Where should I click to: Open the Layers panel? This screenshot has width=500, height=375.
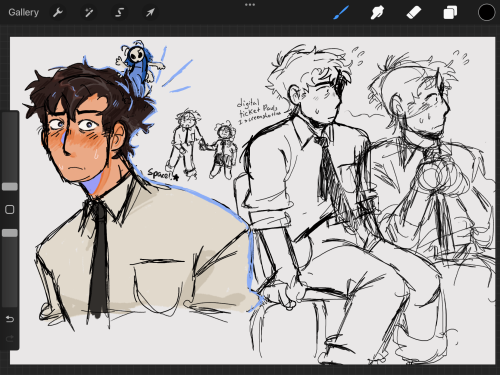450,13
